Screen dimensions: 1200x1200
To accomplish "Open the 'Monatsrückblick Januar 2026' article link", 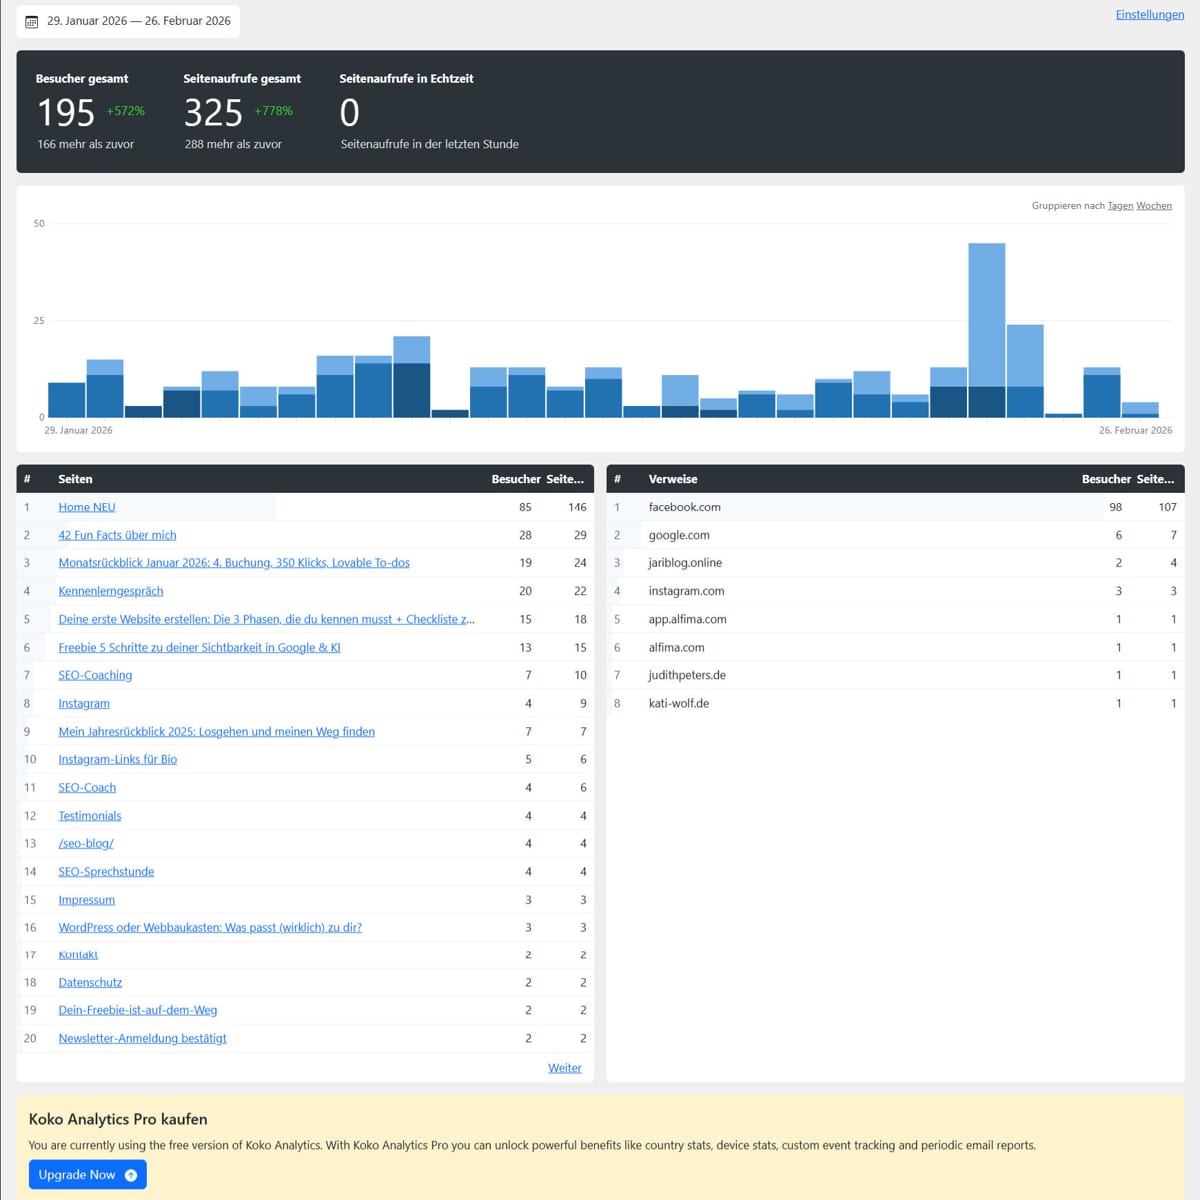I will [233, 562].
